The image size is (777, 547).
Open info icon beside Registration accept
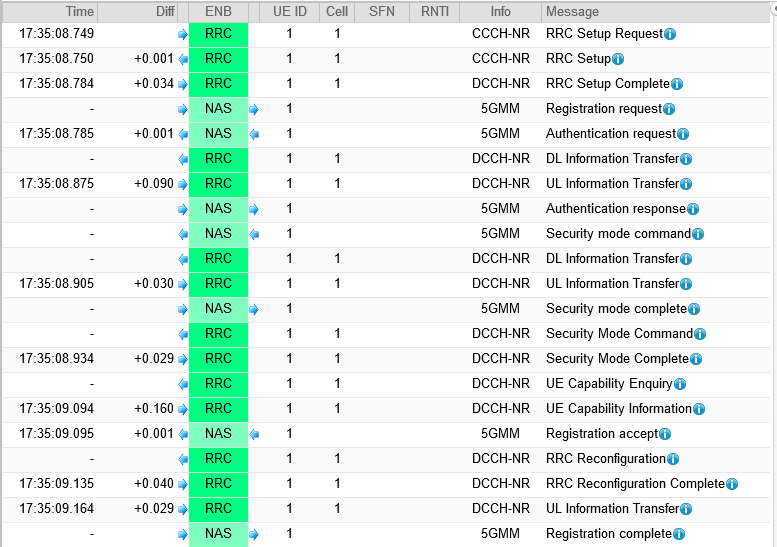(665, 434)
